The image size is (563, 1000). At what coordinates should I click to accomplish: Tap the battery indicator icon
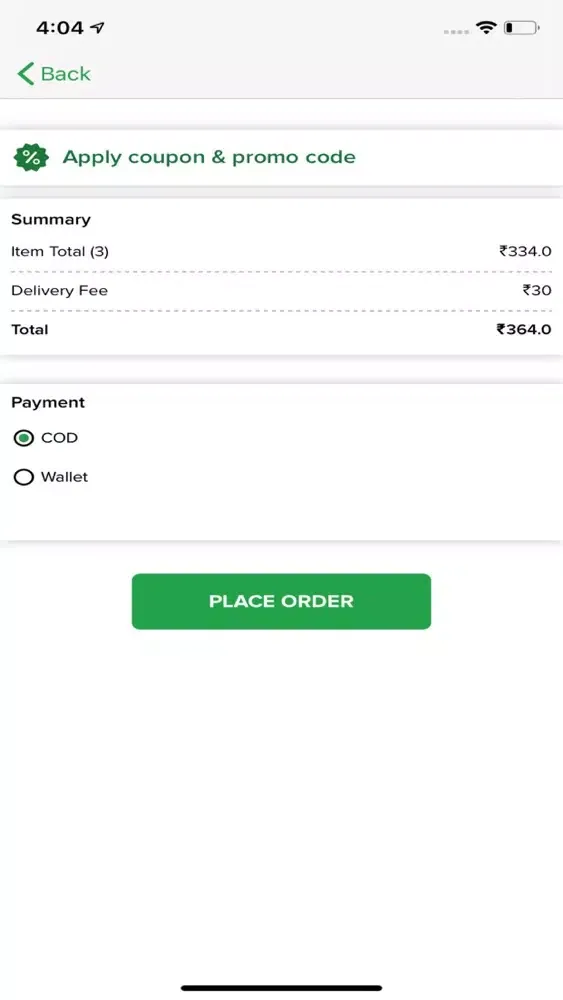[x=521, y=27]
